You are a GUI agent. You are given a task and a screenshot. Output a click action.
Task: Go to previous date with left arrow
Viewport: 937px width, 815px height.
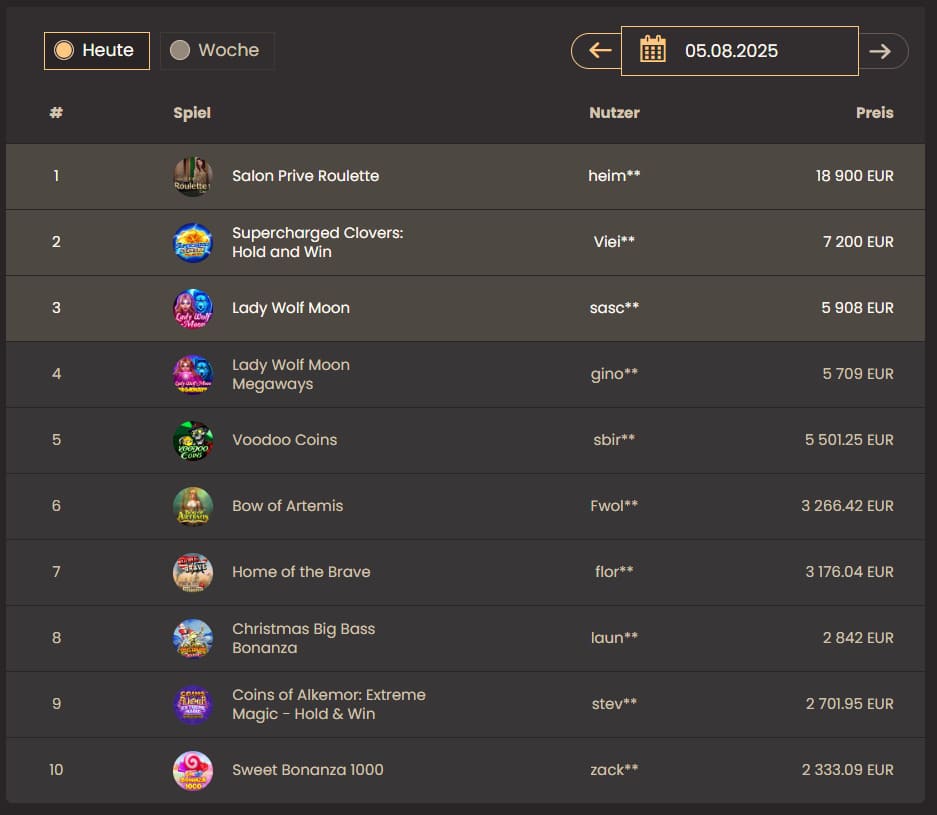(598, 51)
